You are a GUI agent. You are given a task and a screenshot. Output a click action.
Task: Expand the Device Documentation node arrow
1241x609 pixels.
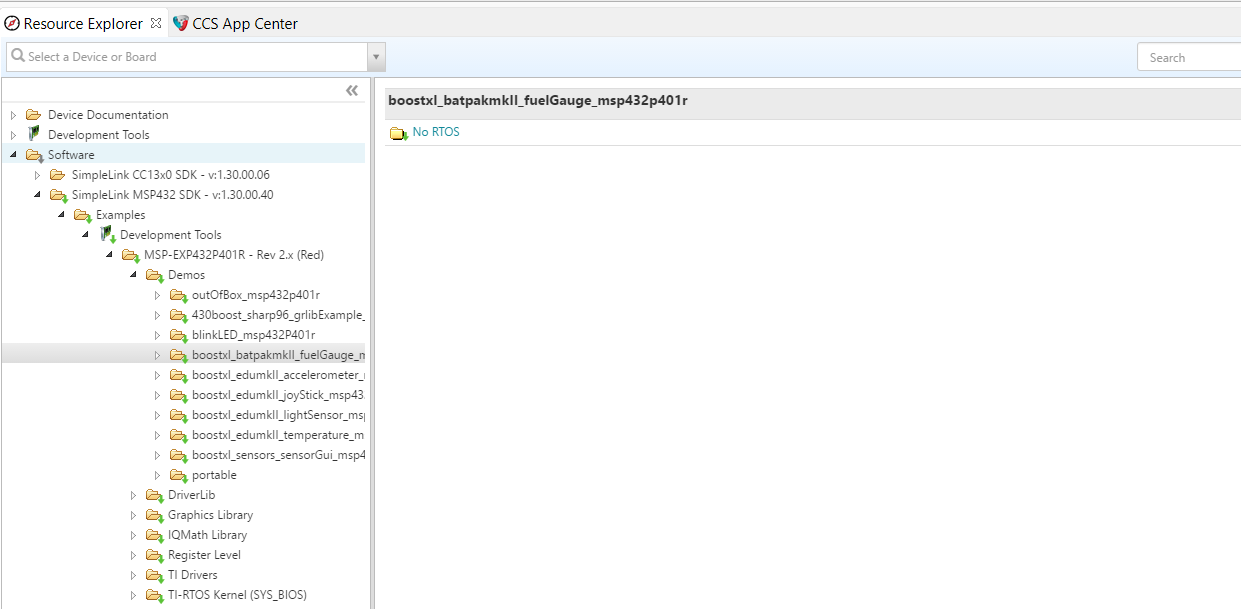(13, 115)
